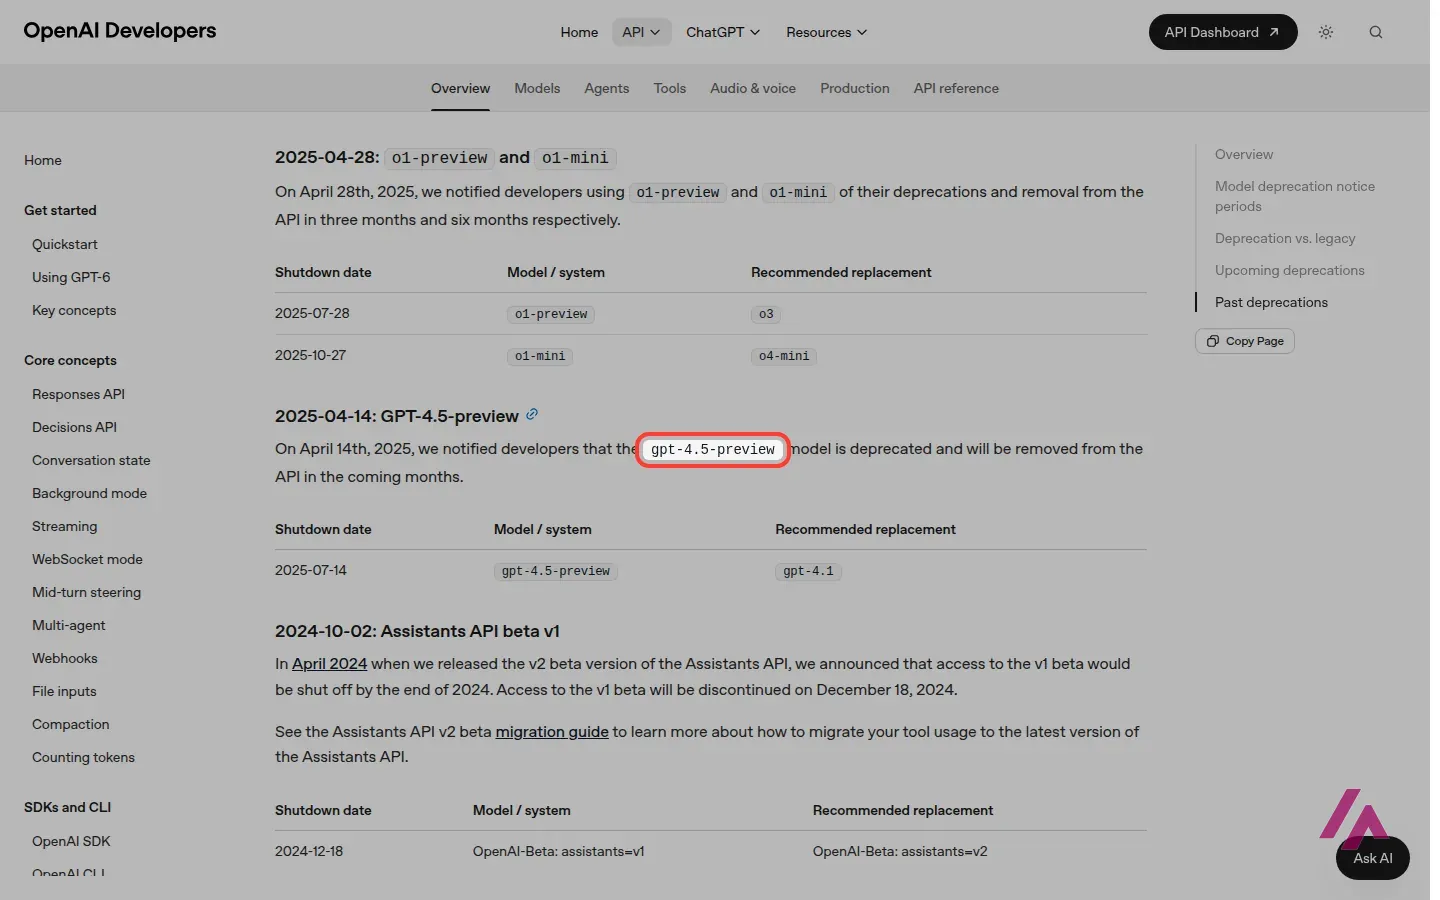The image size is (1440, 900).
Task: Click the anchor link icon beside GPT-4.5-preview heading
Action: 532,414
